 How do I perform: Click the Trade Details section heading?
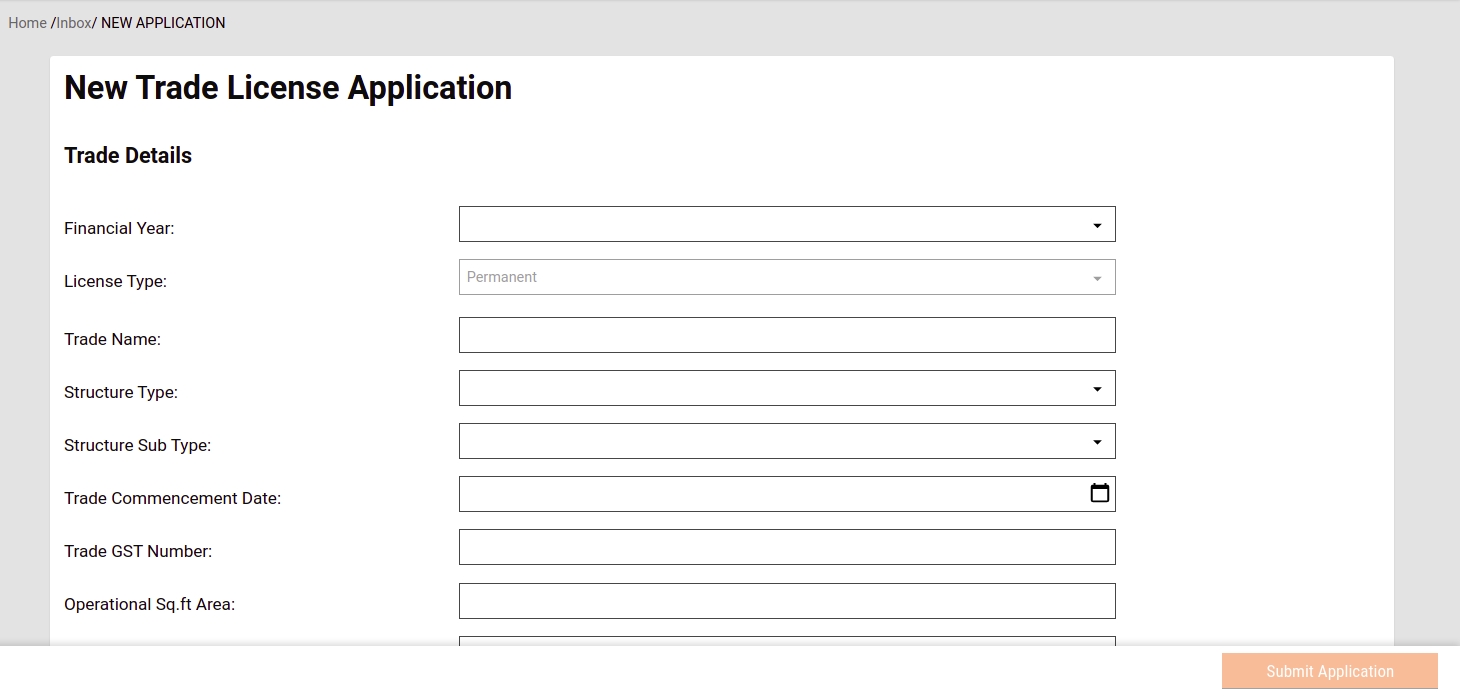(x=128, y=156)
